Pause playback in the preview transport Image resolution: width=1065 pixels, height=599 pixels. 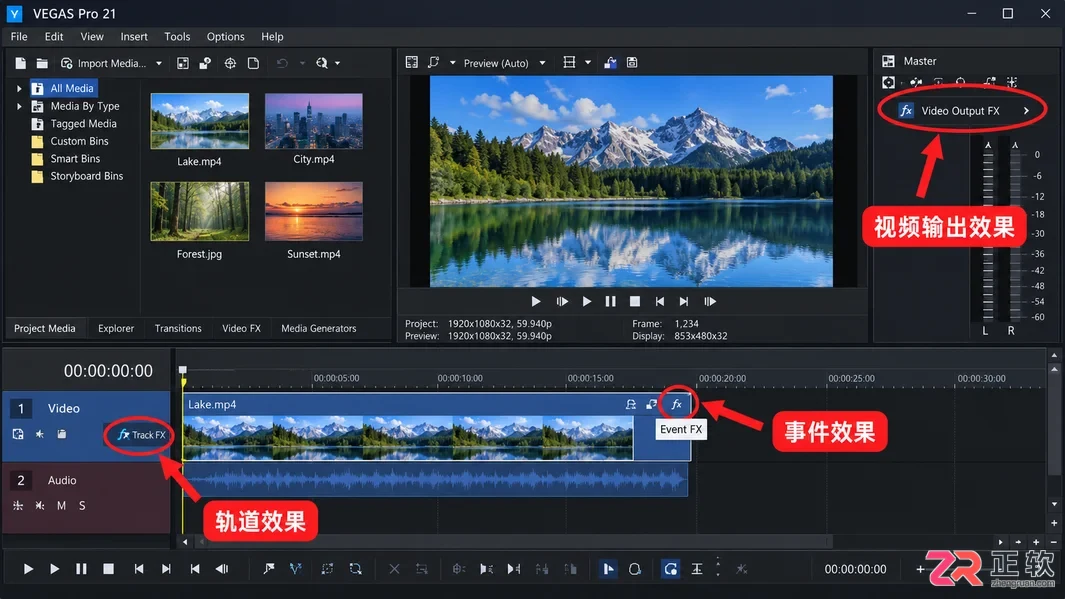point(611,302)
